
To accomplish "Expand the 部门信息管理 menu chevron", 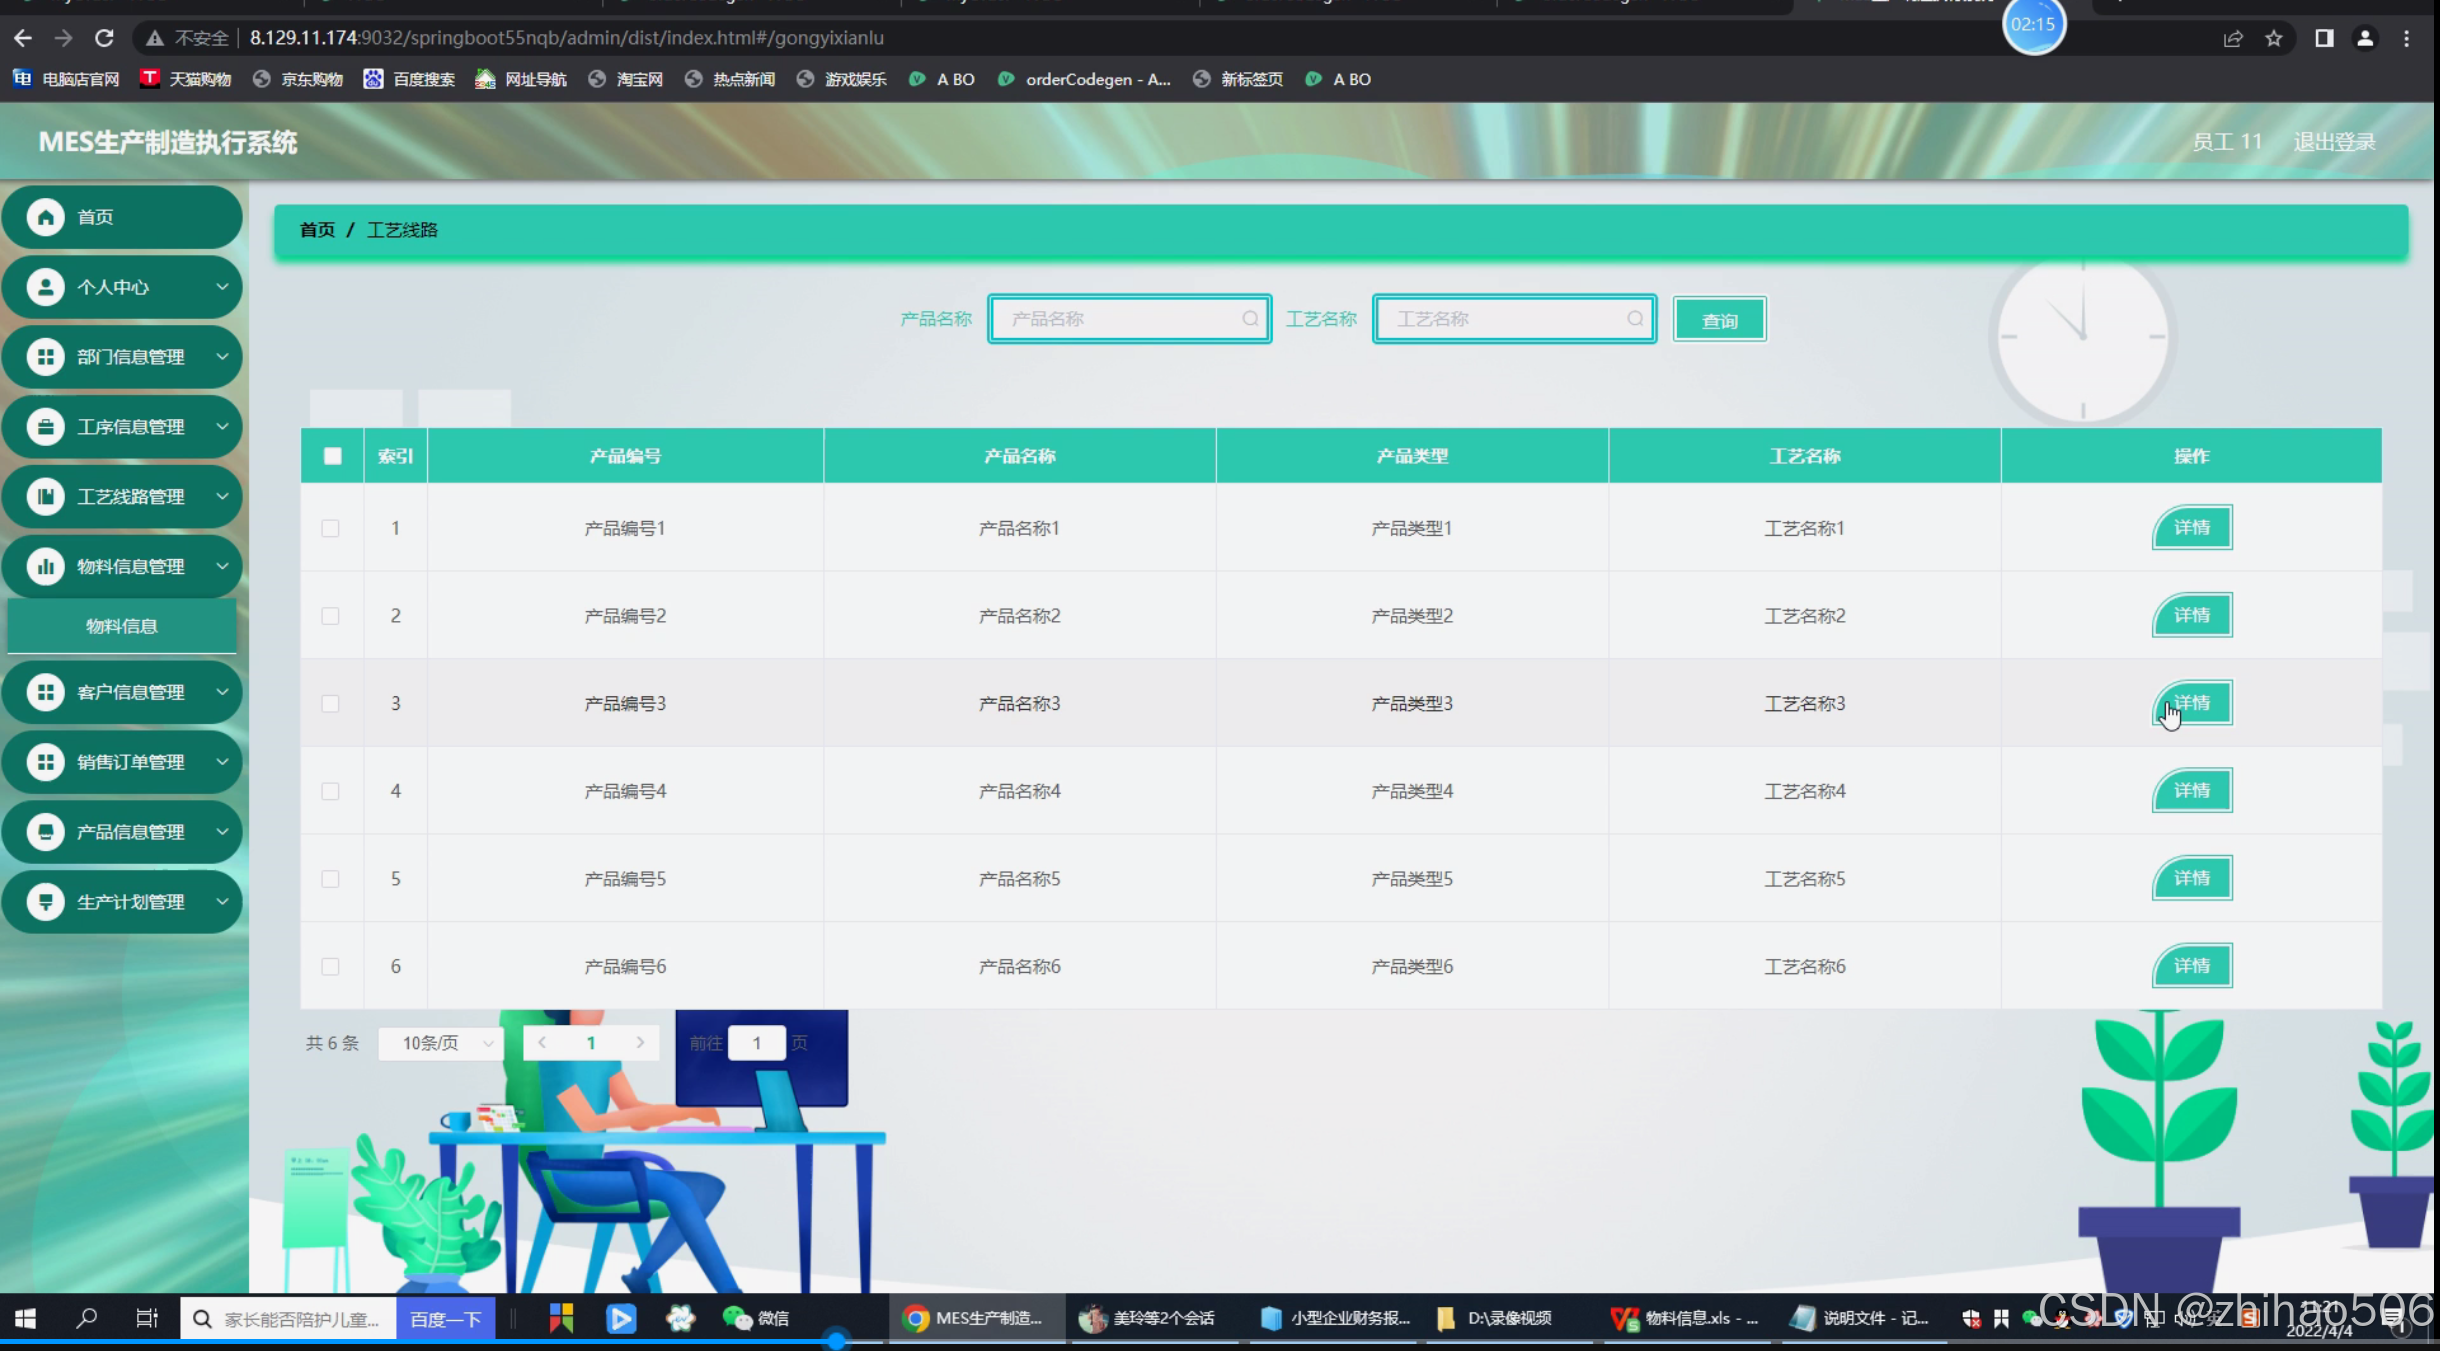I will (222, 357).
